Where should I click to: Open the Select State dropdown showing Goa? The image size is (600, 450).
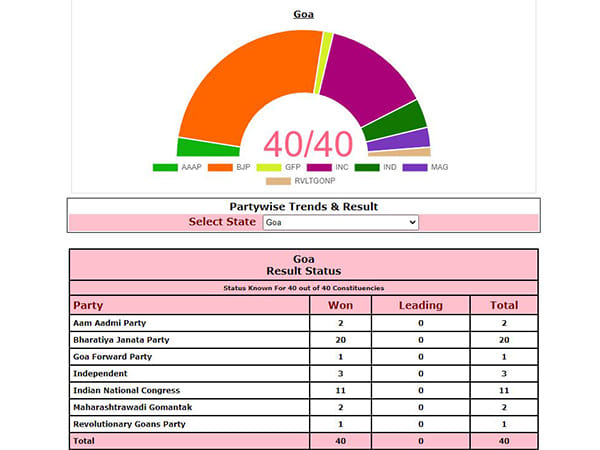pos(341,222)
